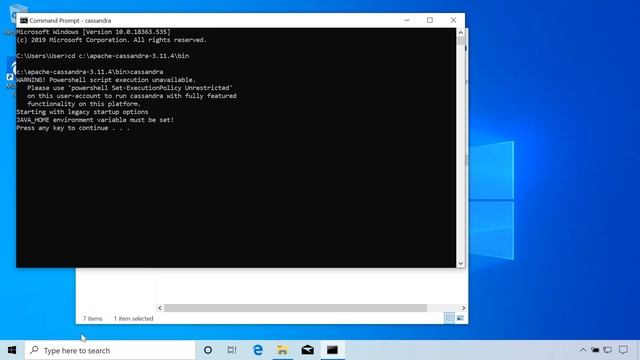This screenshot has width=640, height=360.
Task: Click '7 items' in Explorer status bar
Action: [92, 318]
